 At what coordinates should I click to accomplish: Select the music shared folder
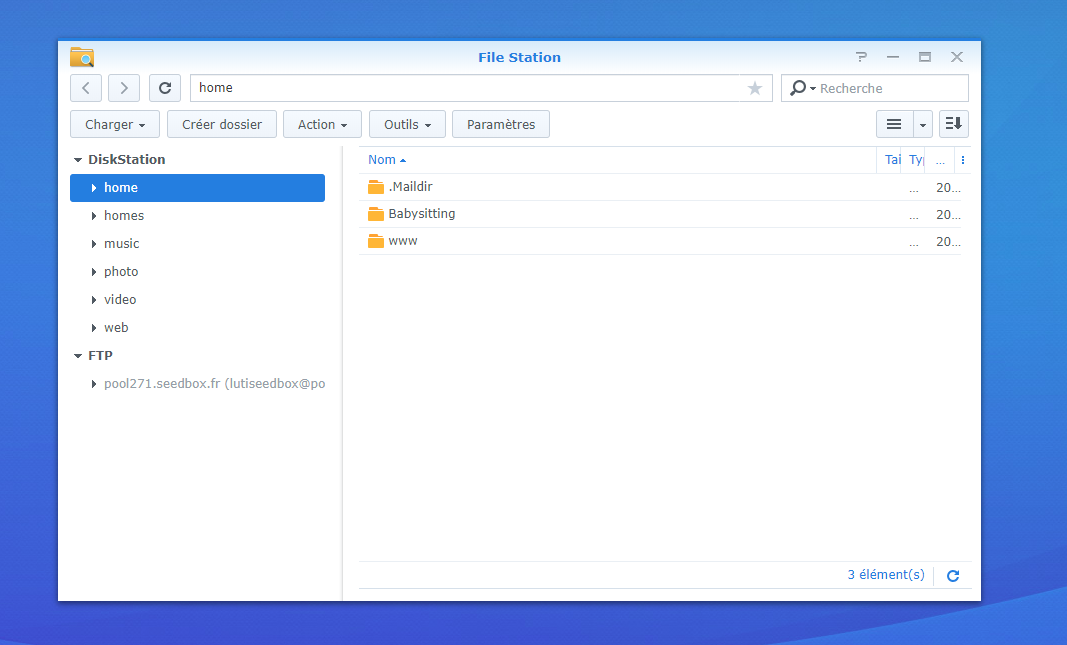click(121, 244)
